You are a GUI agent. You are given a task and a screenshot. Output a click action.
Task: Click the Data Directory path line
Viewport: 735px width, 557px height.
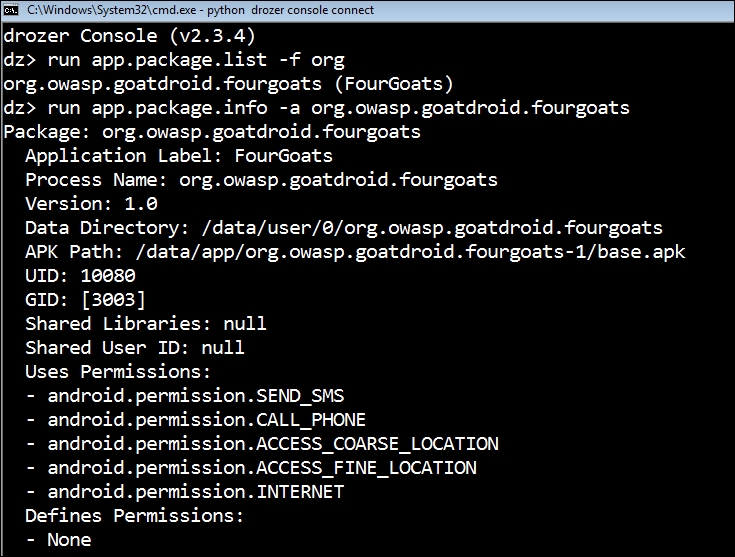click(343, 228)
